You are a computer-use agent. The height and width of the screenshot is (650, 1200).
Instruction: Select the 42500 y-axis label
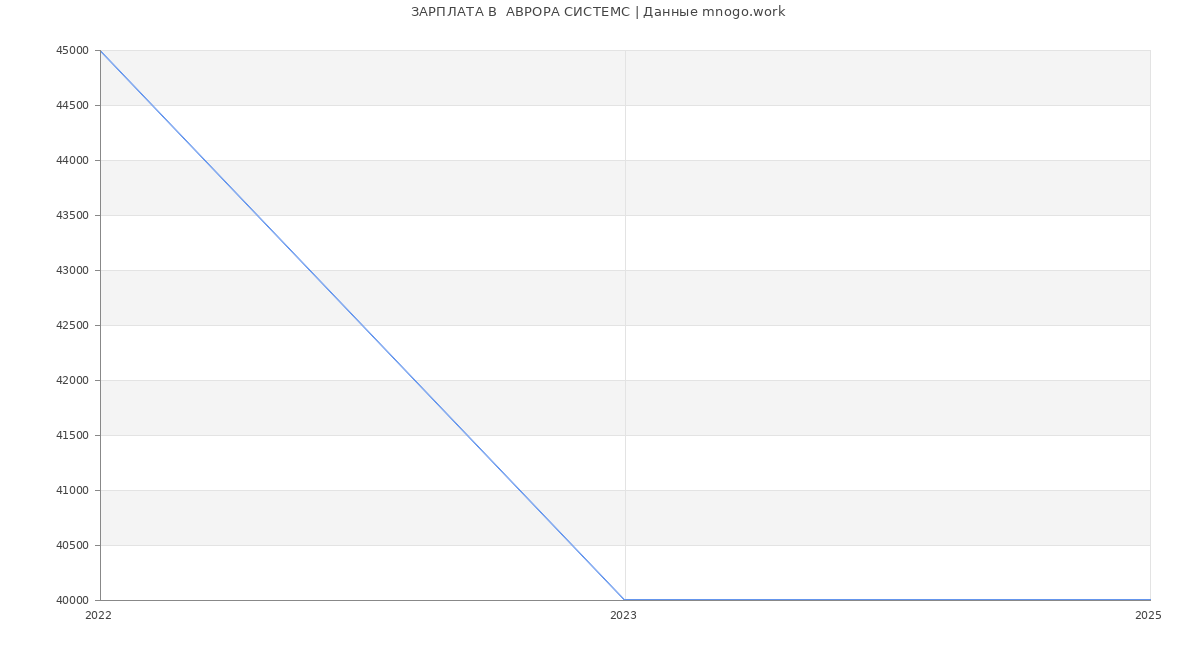coord(74,325)
